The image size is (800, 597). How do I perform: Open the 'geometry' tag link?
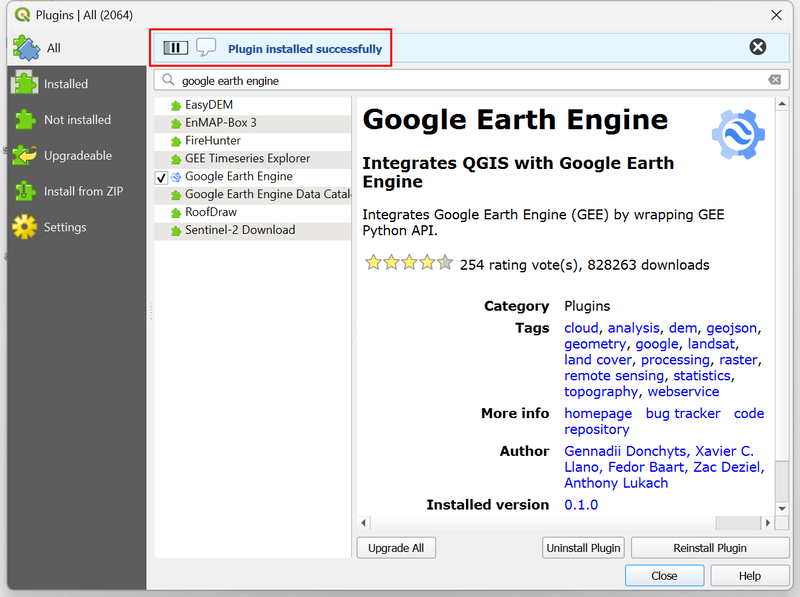pos(594,344)
